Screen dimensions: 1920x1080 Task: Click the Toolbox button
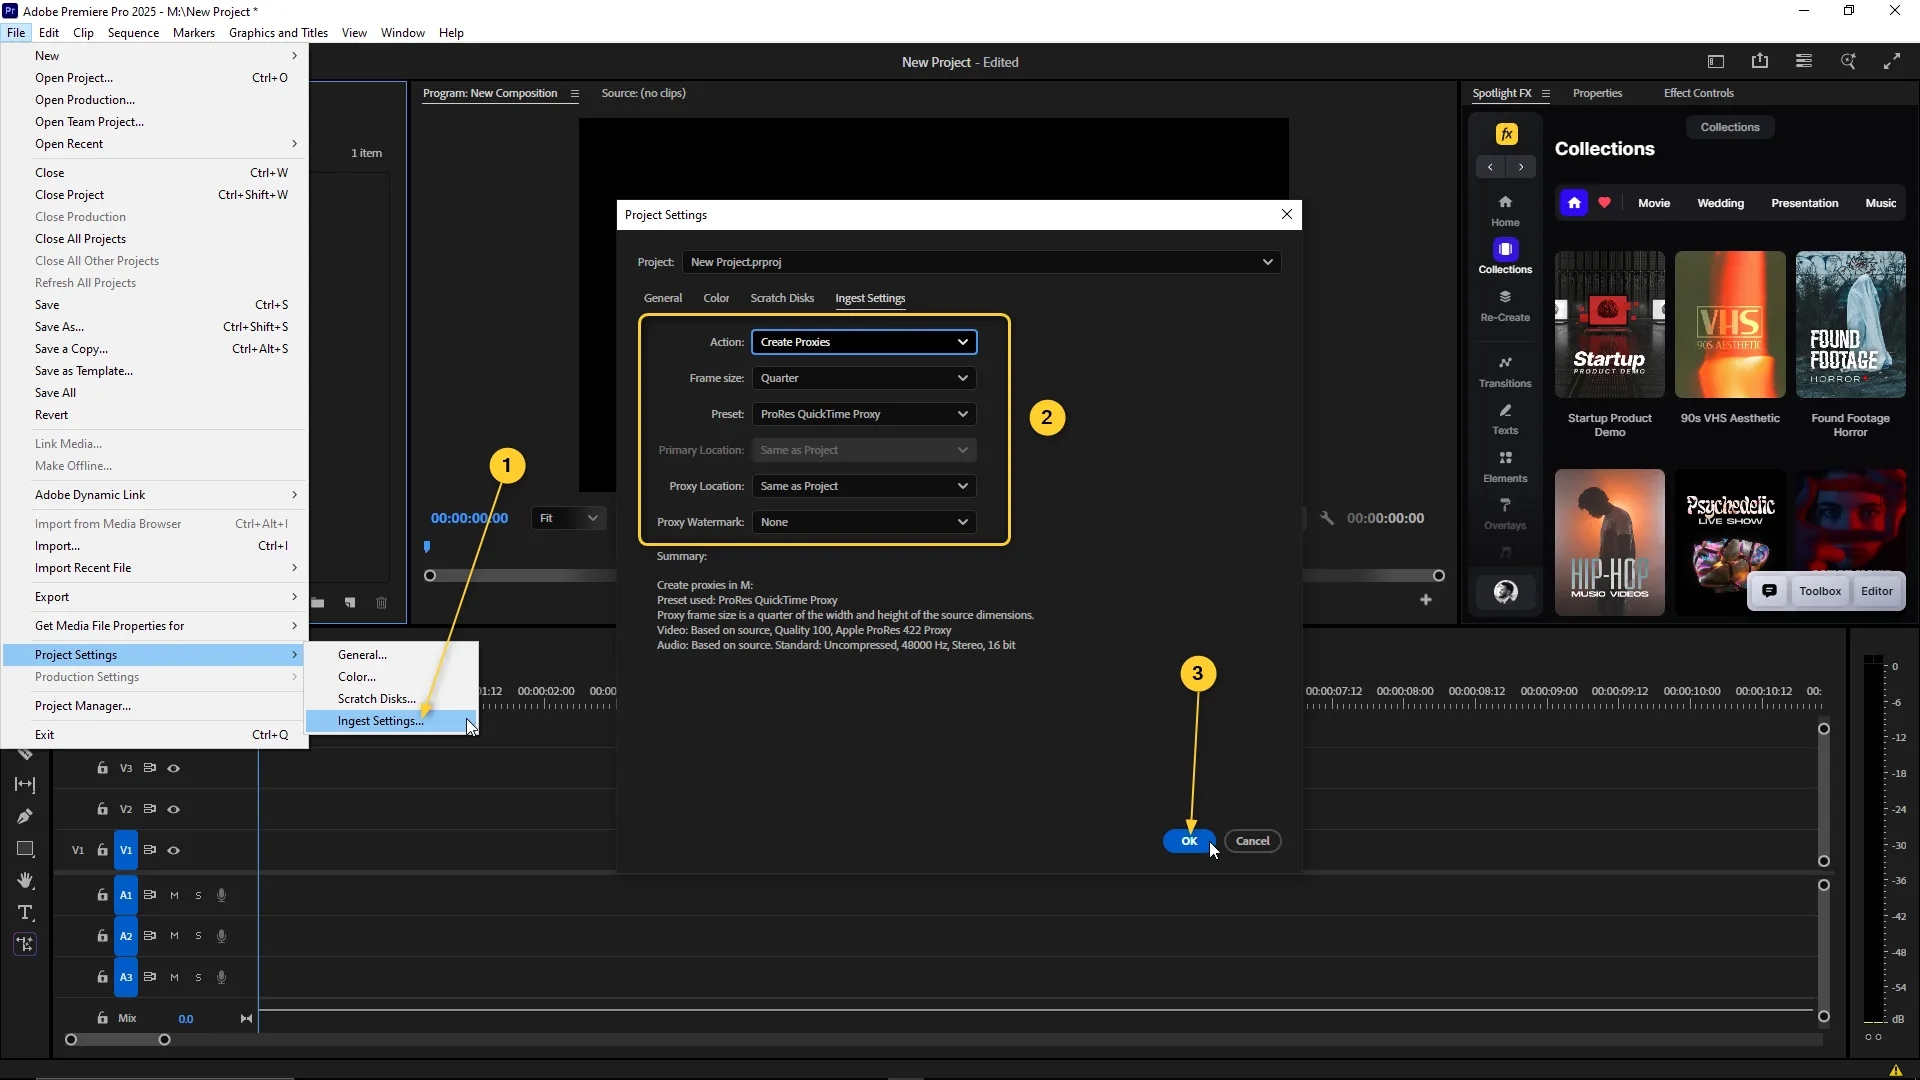tap(1820, 591)
